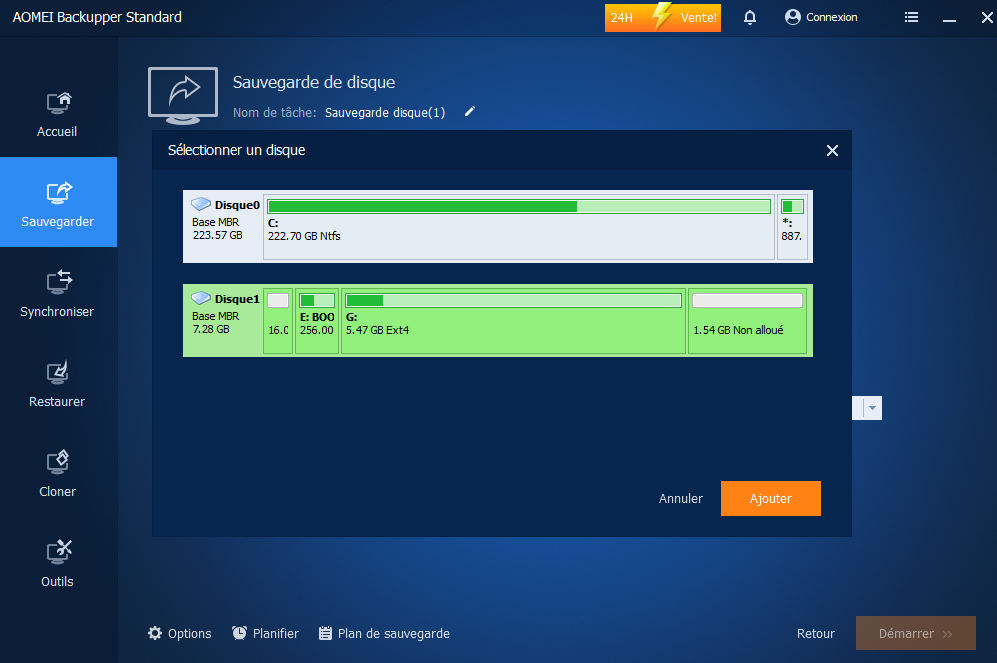The width and height of the screenshot is (997, 663).
Task: Open the Plan de sauvegarde scheme
Action: tap(384, 633)
